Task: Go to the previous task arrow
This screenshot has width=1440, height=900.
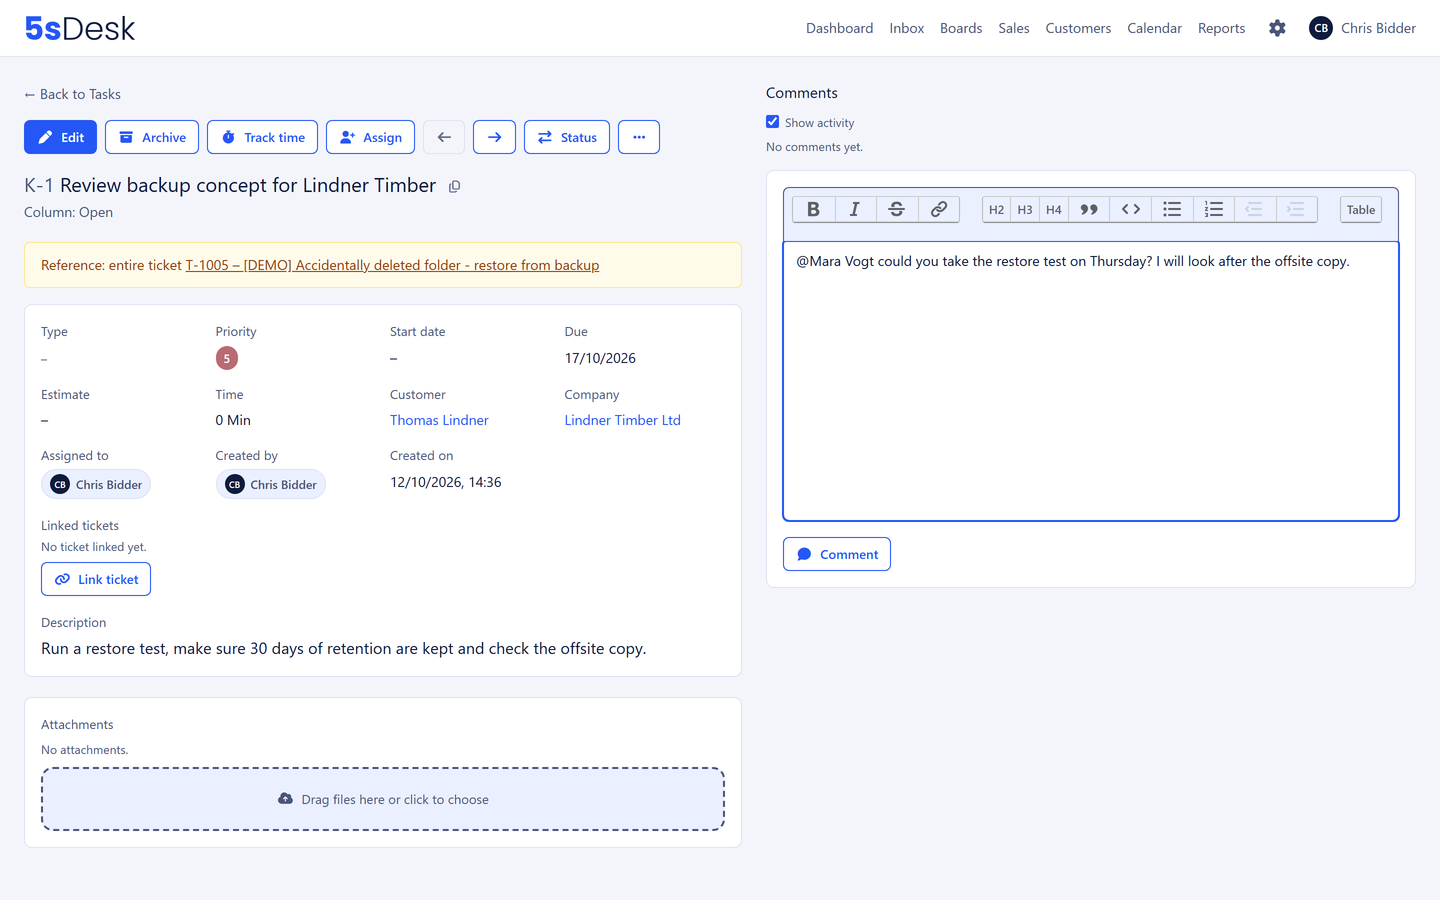Action: tap(444, 137)
